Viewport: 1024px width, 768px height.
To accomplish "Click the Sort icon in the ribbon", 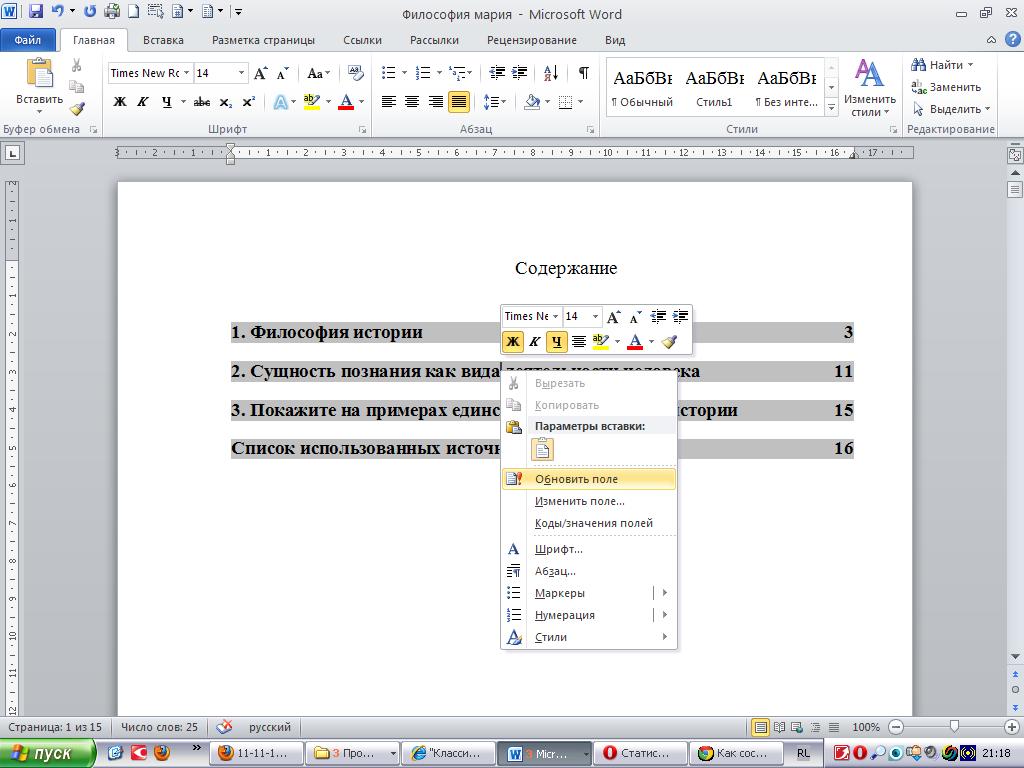I will [x=551, y=73].
